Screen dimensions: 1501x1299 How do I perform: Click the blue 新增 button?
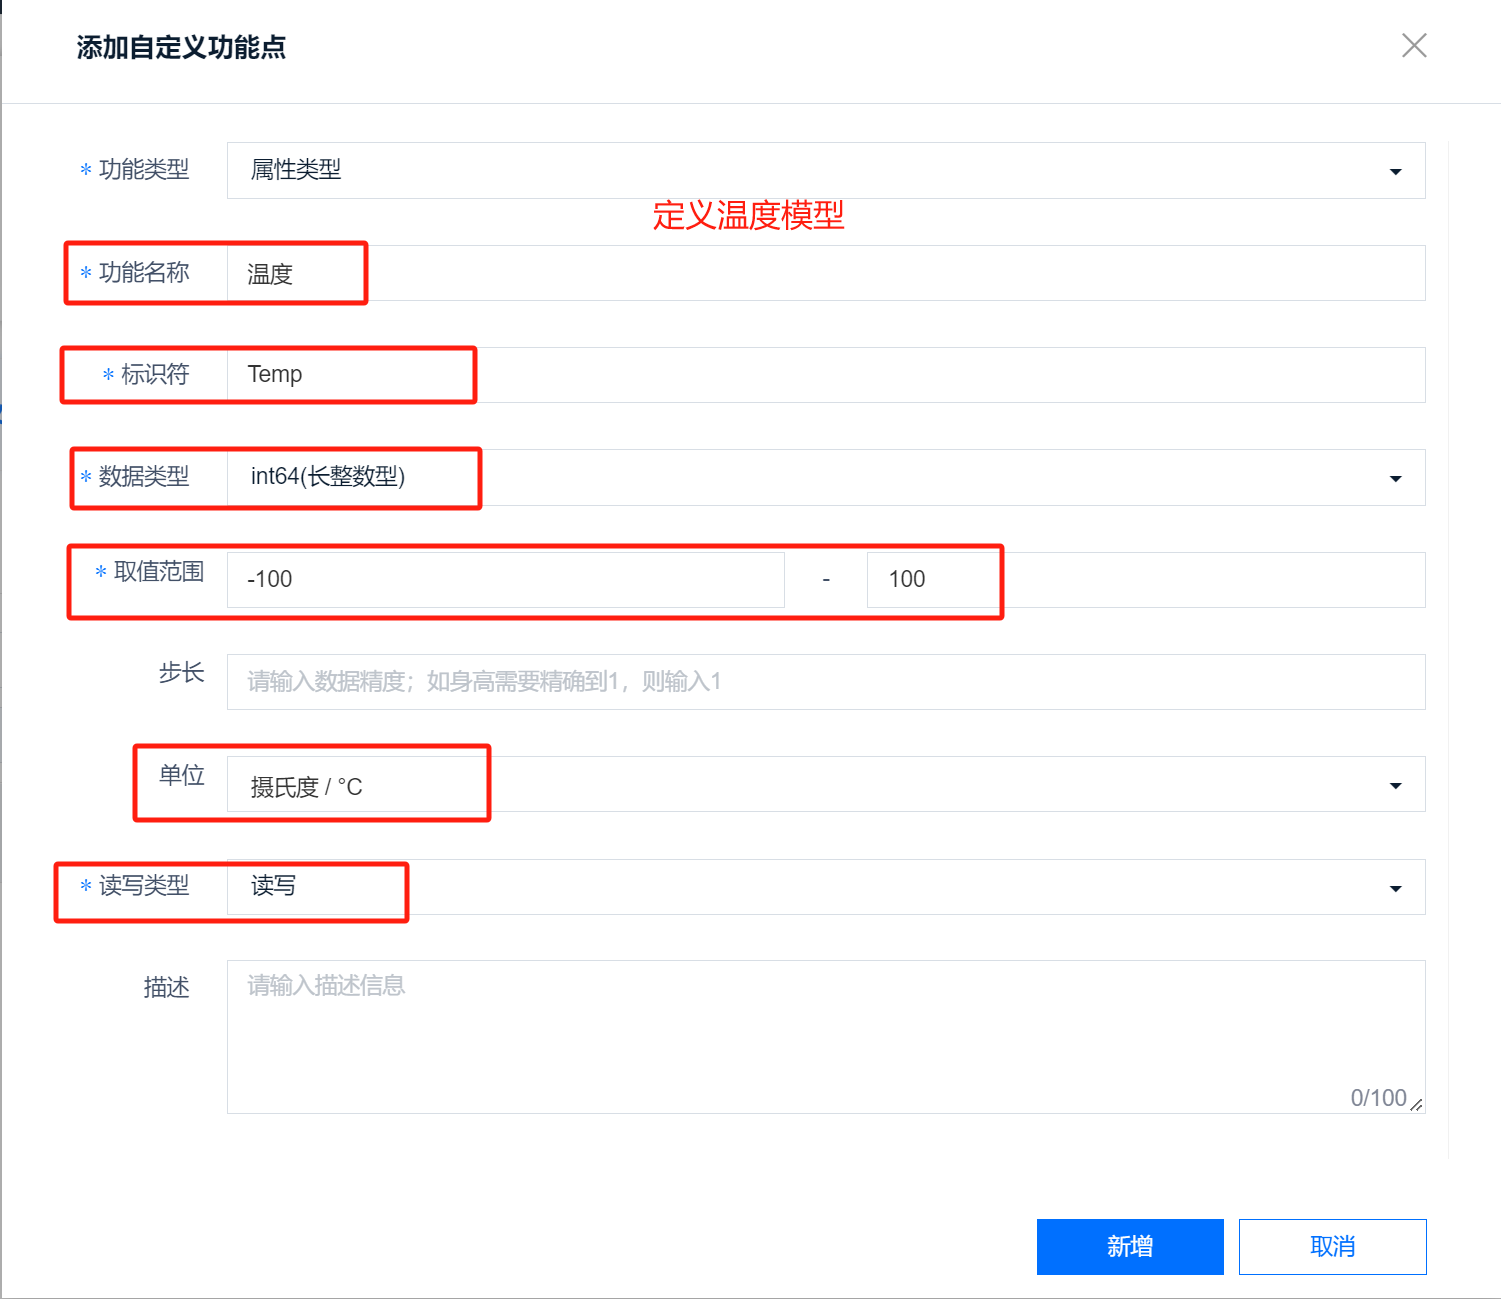1130,1247
